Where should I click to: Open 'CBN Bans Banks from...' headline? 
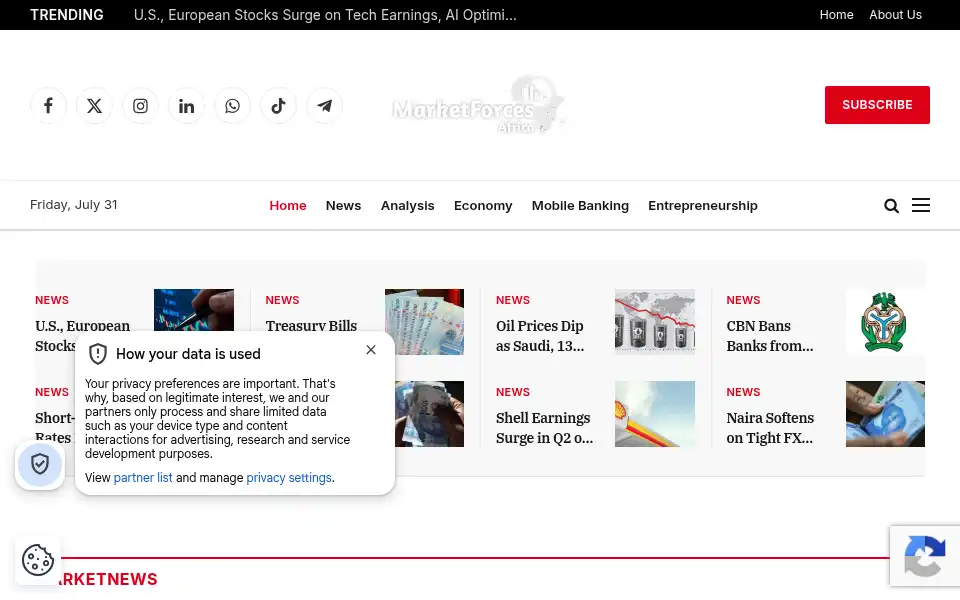(x=770, y=336)
